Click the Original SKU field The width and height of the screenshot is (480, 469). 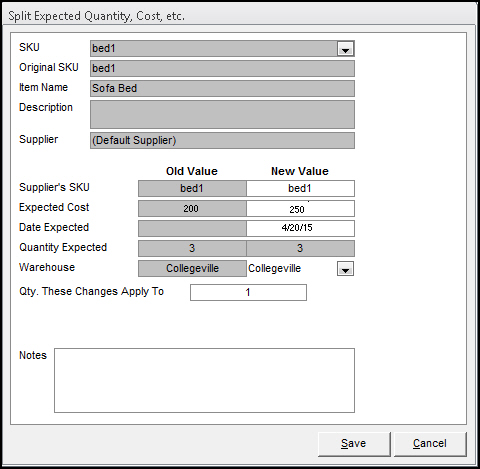[222, 68]
